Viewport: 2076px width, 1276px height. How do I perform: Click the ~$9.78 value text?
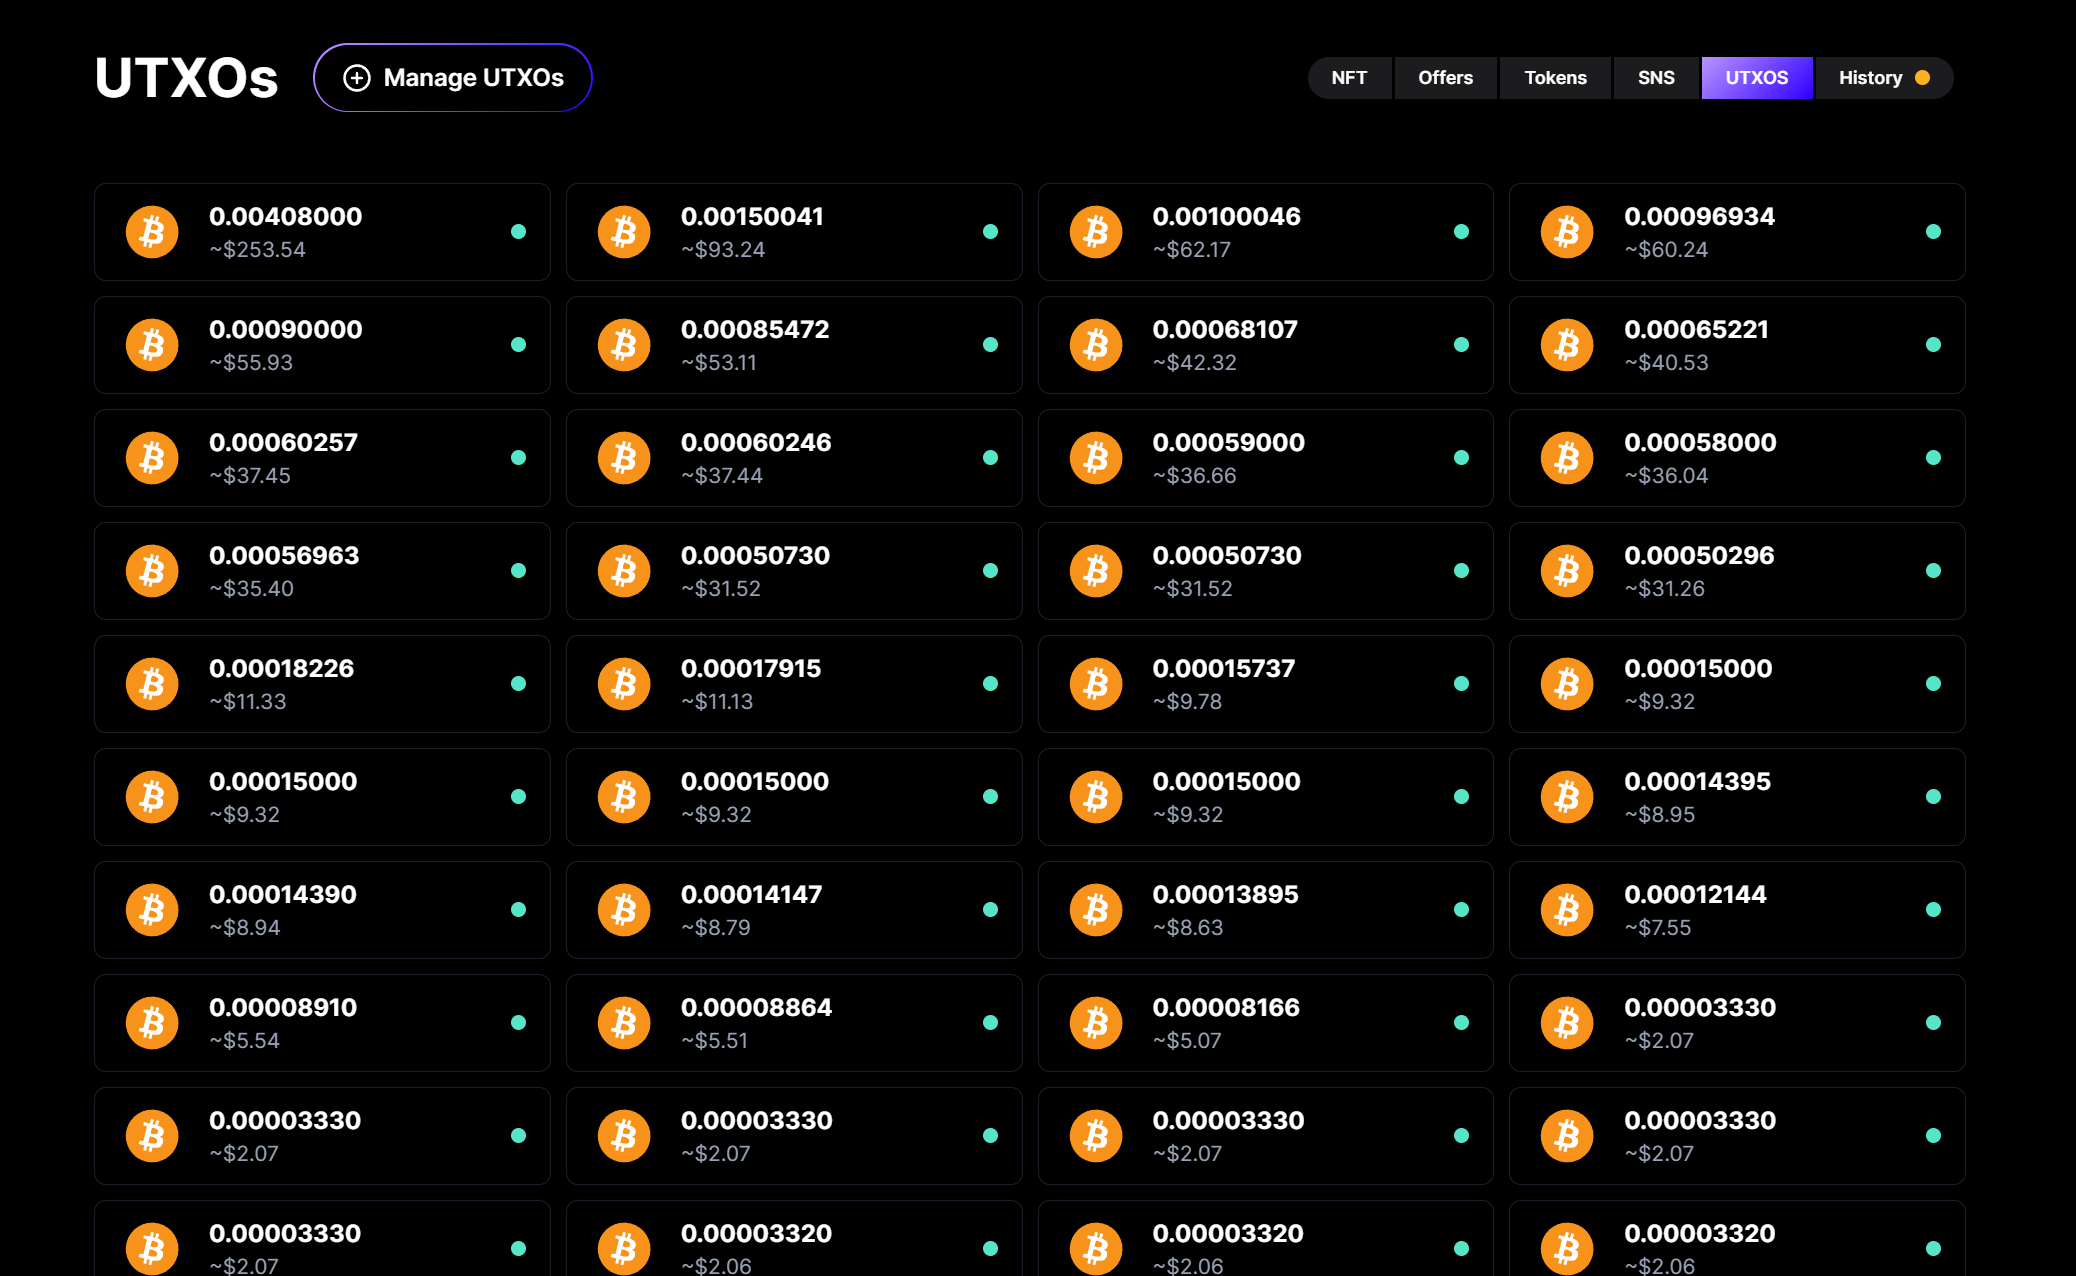point(1187,702)
